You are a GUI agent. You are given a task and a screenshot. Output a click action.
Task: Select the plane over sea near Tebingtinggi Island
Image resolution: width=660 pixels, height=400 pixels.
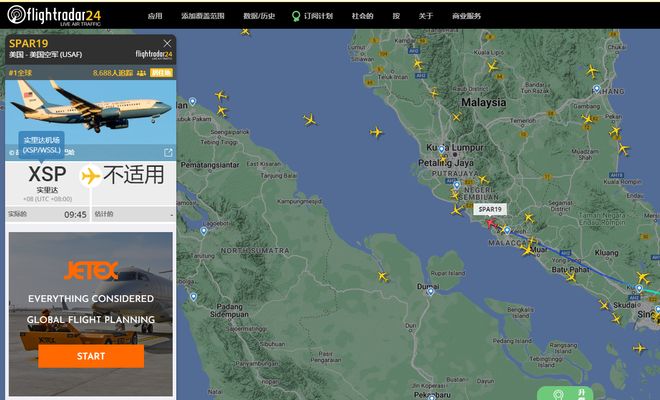coord(639,348)
